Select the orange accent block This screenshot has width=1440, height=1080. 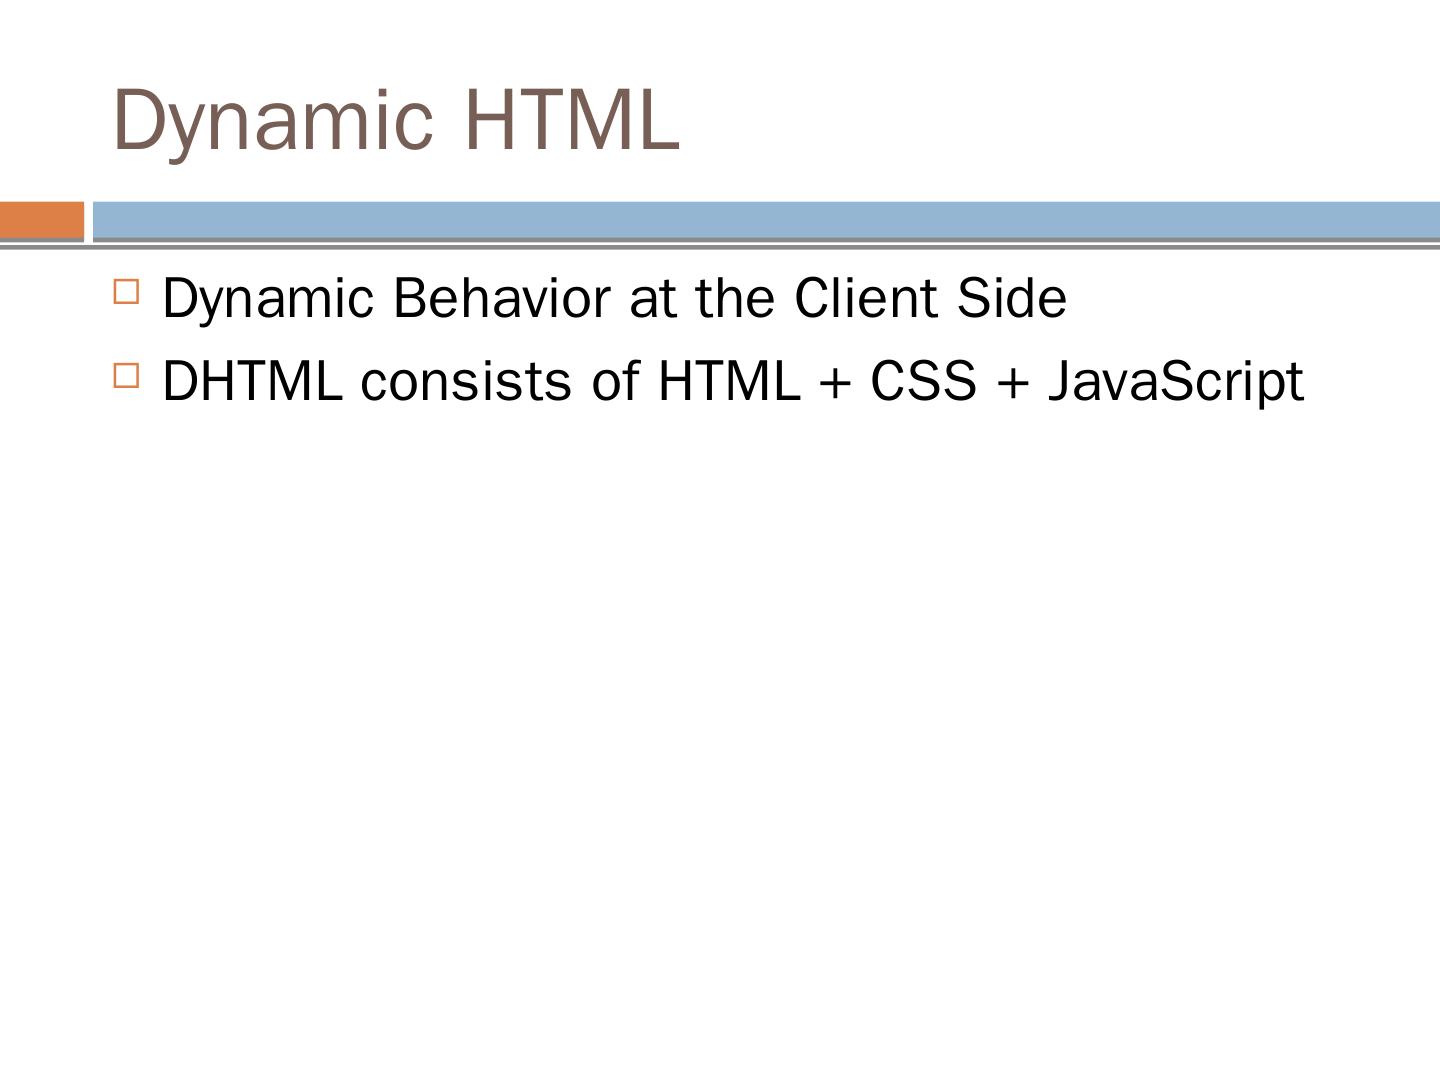coord(42,220)
